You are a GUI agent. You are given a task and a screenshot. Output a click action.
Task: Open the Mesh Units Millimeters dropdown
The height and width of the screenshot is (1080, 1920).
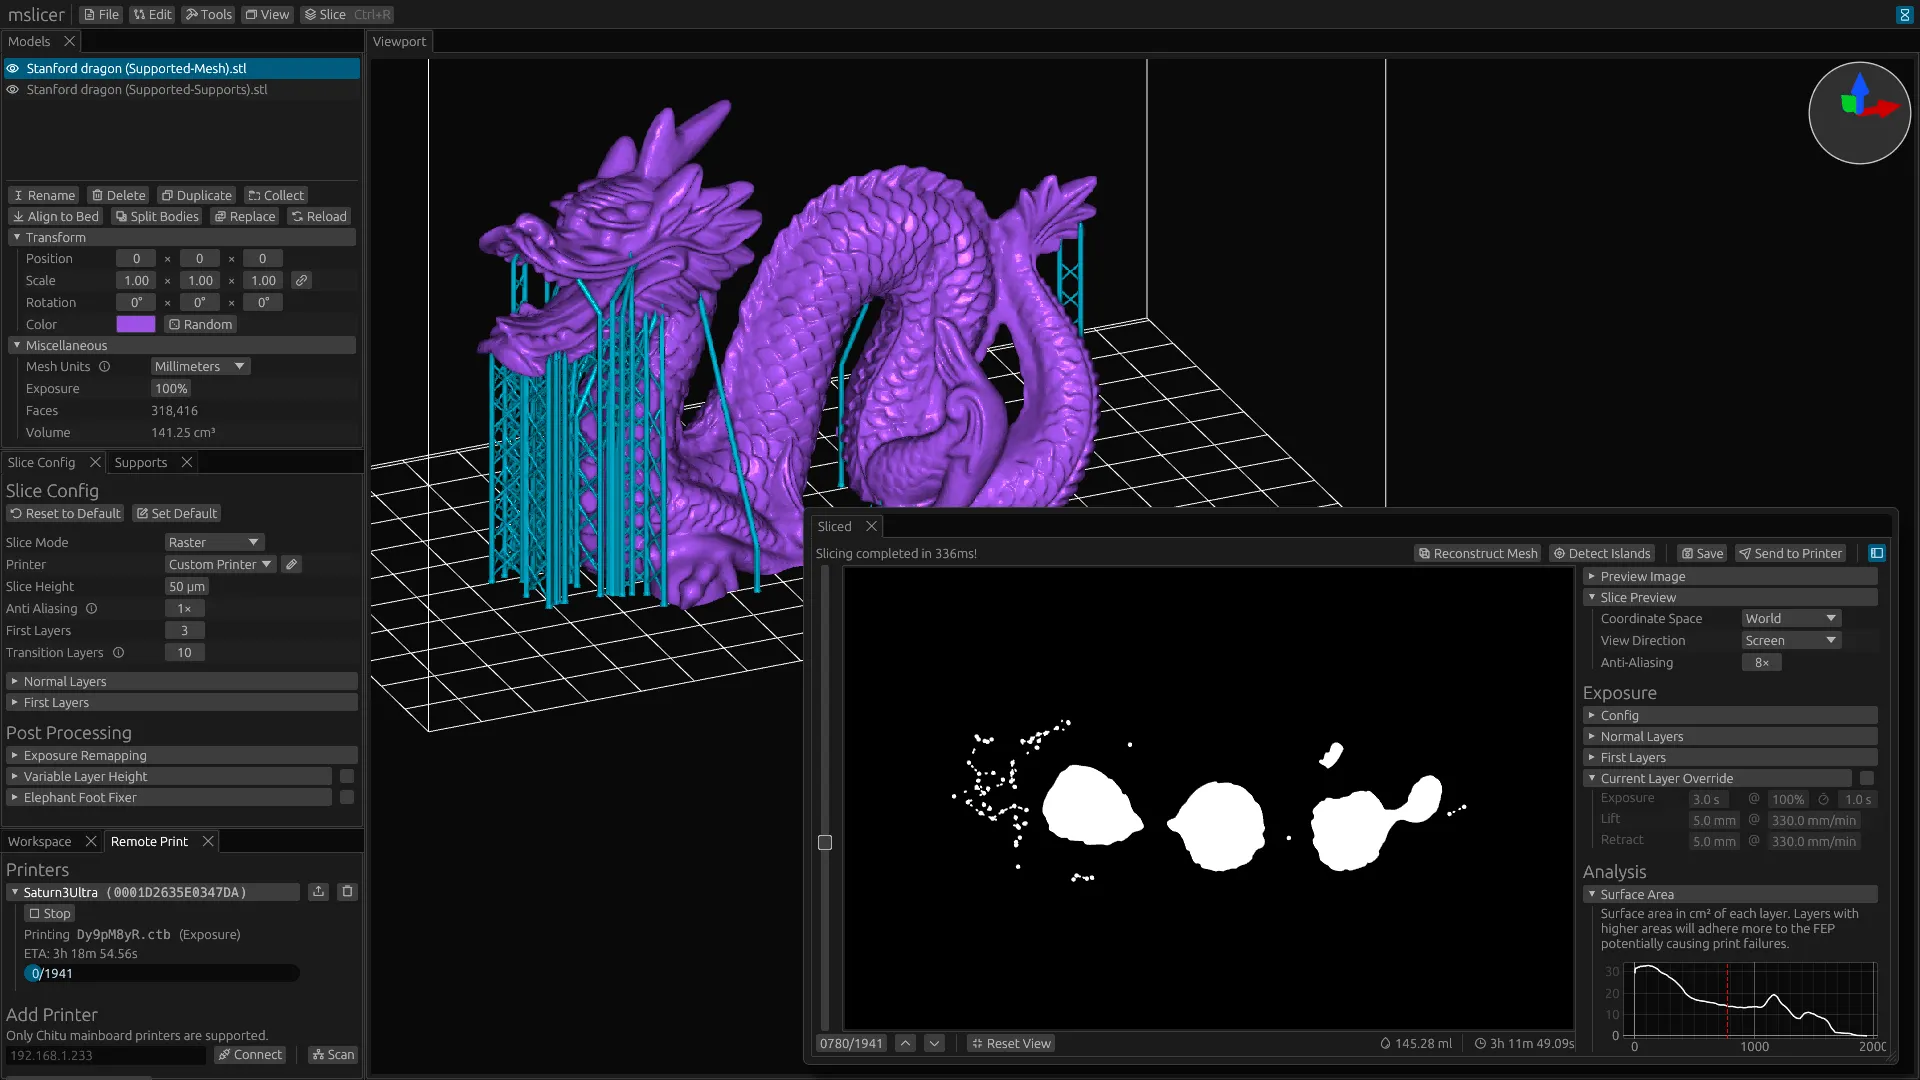[x=200, y=367]
